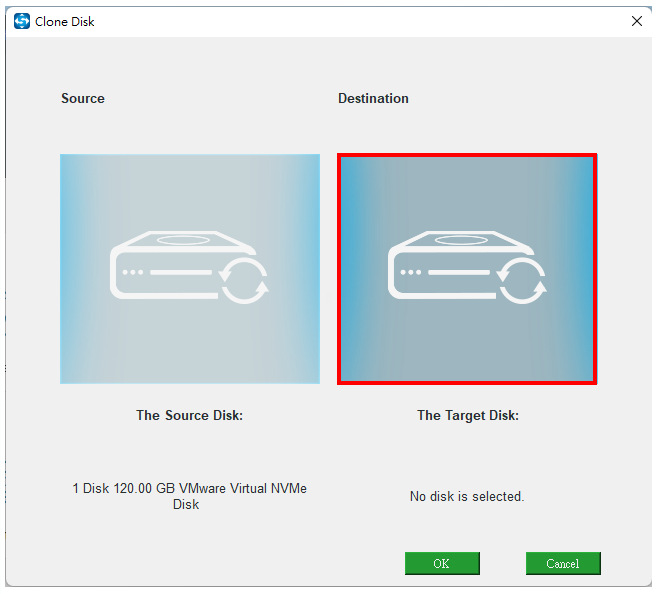Viewport: 663px width, 594px height.
Task: Confirm cloning with the OK button
Action: pos(442,563)
